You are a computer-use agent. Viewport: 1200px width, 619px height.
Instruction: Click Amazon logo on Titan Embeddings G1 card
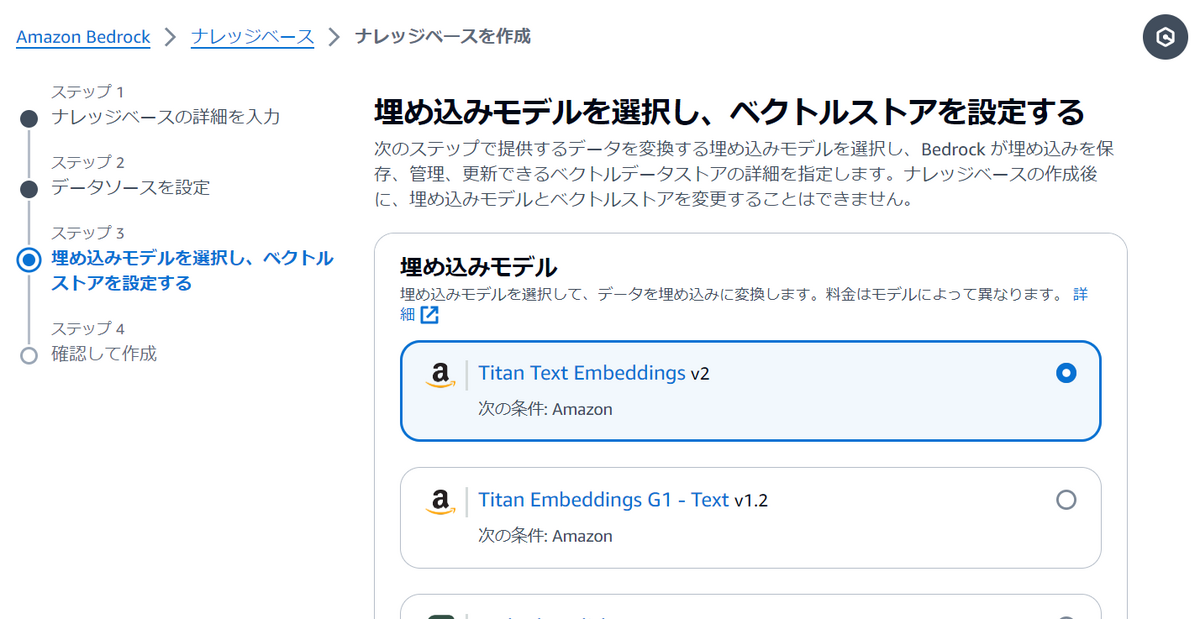440,501
